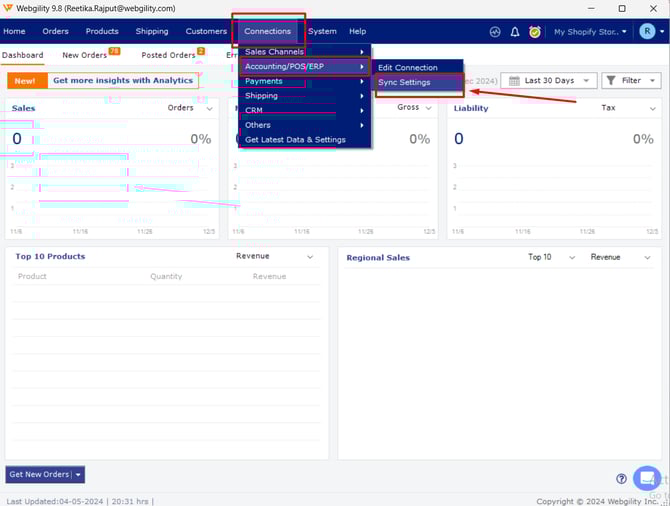Click Get more insights with Analytics
Image resolution: width=670 pixels, height=506 pixels.
122,80
